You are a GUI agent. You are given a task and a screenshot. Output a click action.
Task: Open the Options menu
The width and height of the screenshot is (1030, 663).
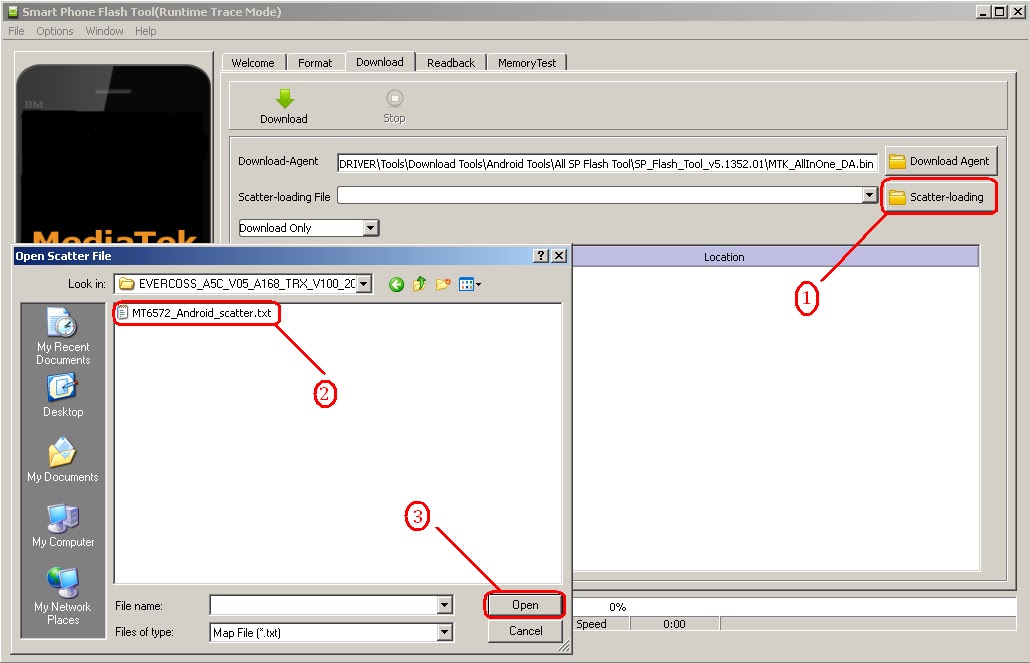(x=55, y=31)
